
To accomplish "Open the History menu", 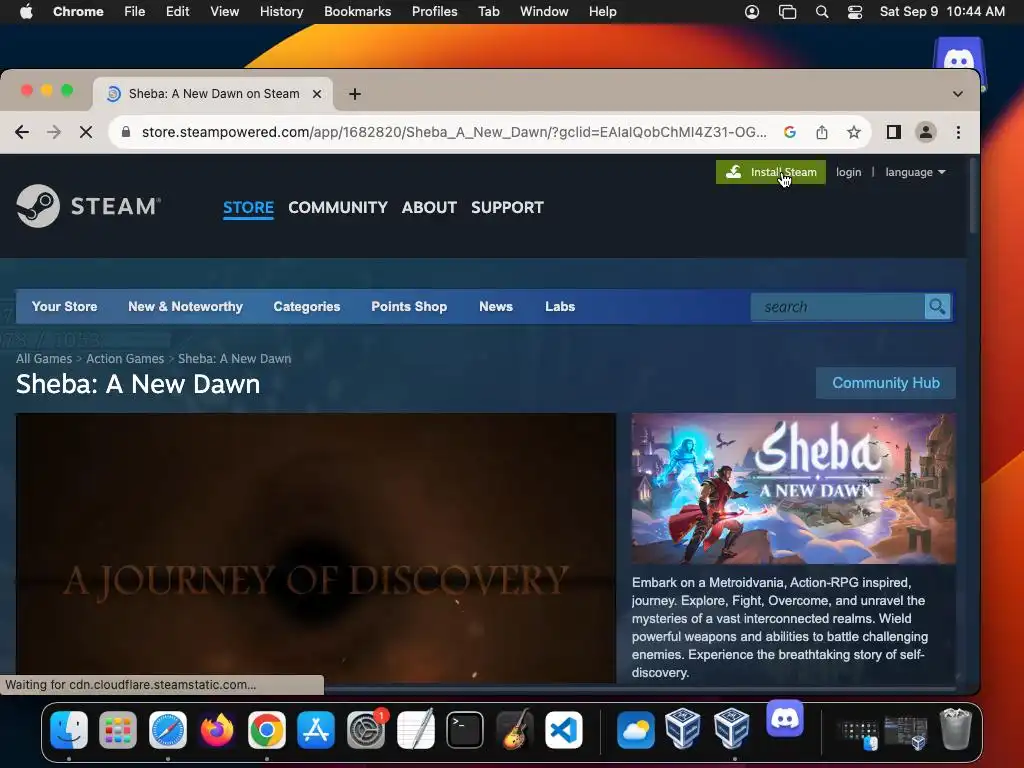I will coord(281,12).
